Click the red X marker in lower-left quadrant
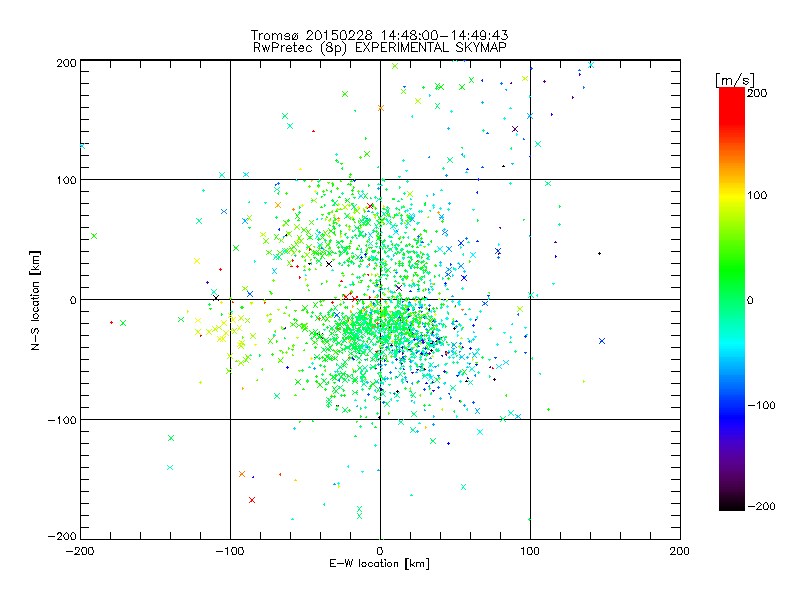Screen dimensions: 800x600 click(252, 500)
